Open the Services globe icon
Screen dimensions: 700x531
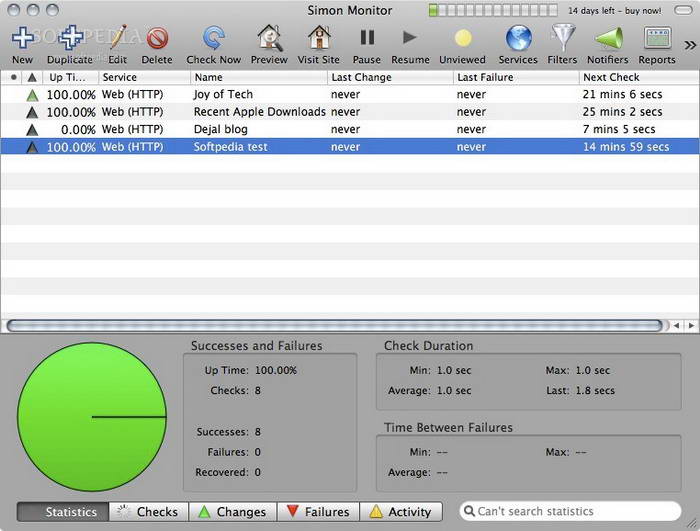pos(518,38)
